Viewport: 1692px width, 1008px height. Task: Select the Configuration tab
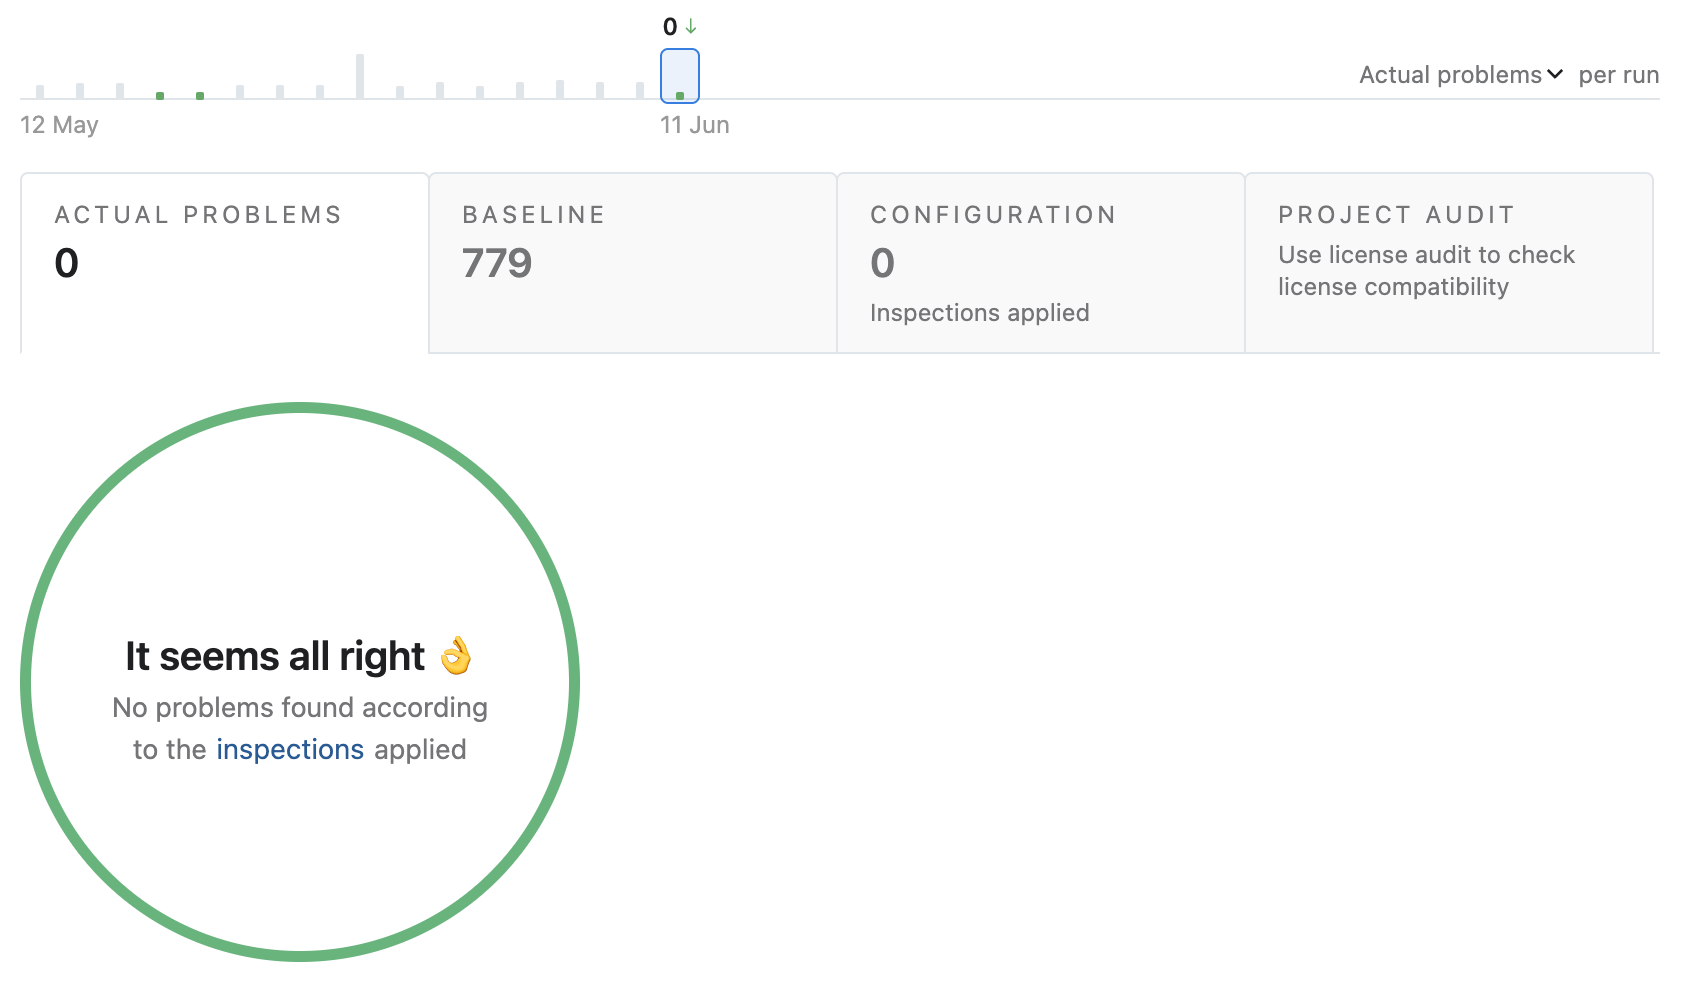[1041, 263]
